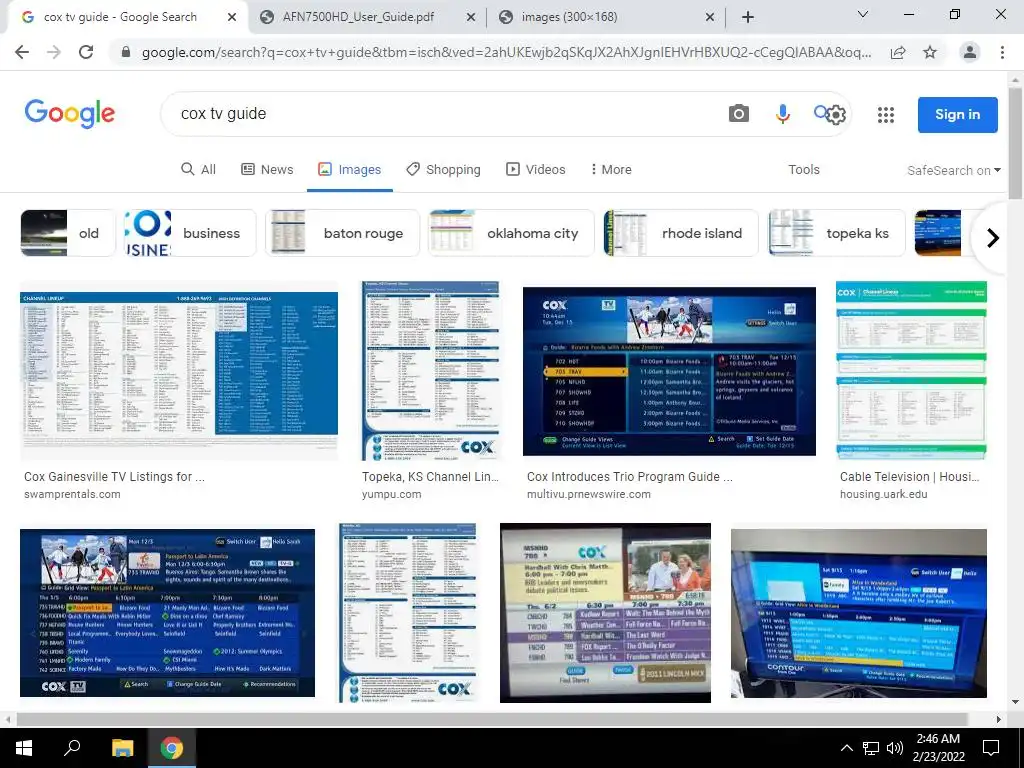Close the cox tv guide tab

pos(232,17)
